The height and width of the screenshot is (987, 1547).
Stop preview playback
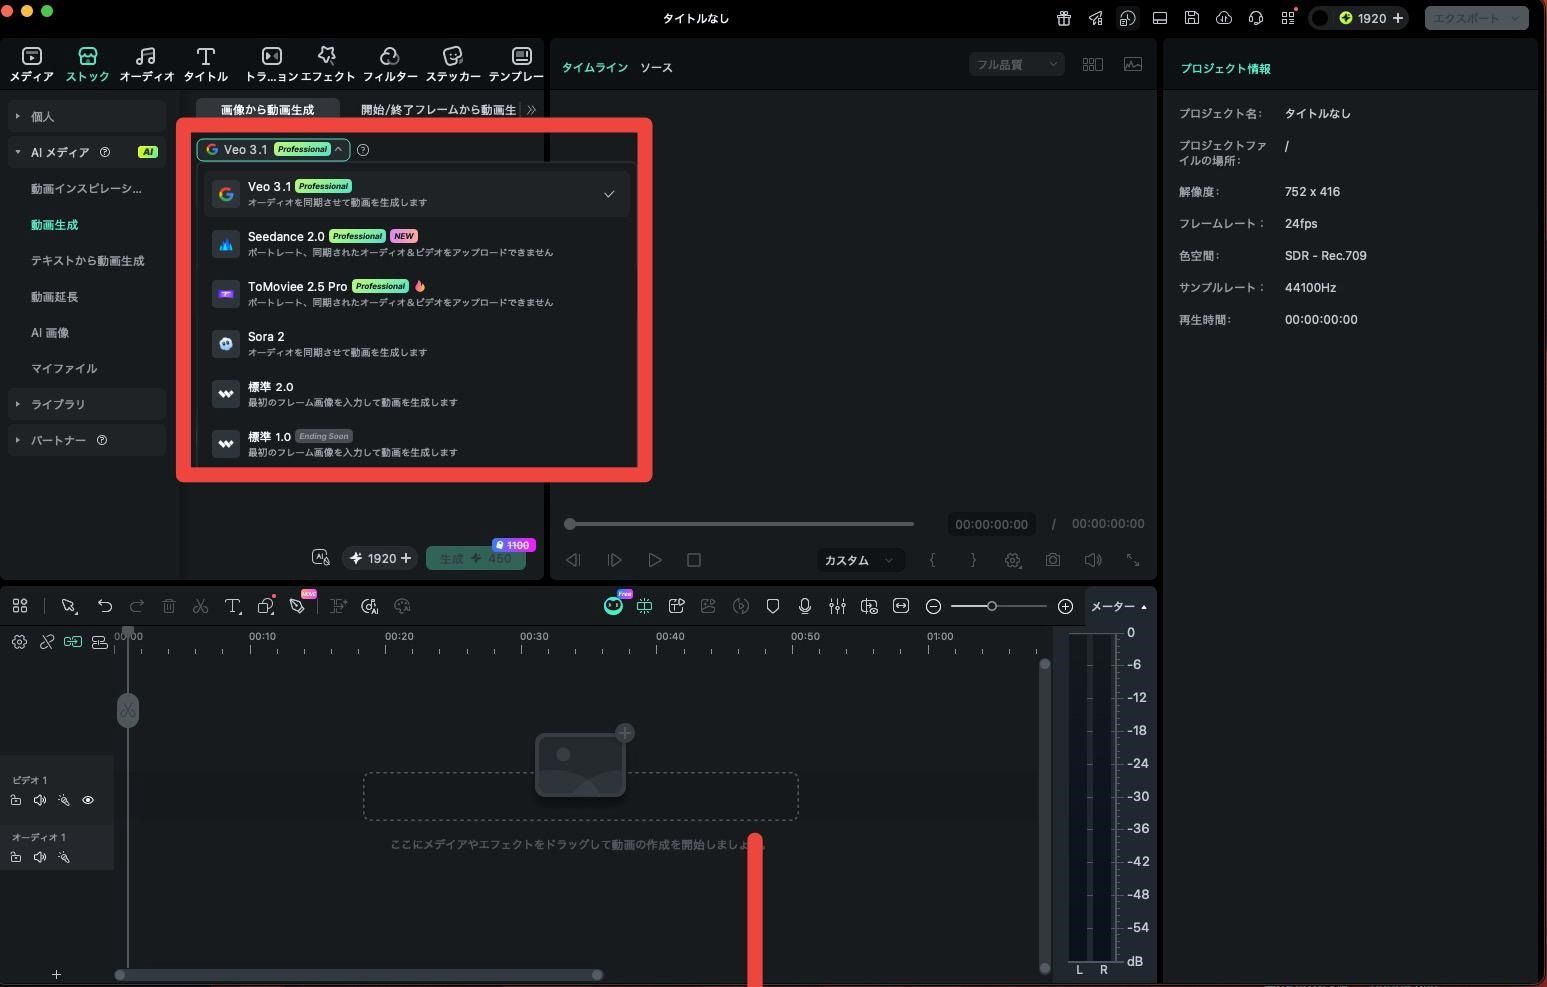pyautogui.click(x=694, y=560)
